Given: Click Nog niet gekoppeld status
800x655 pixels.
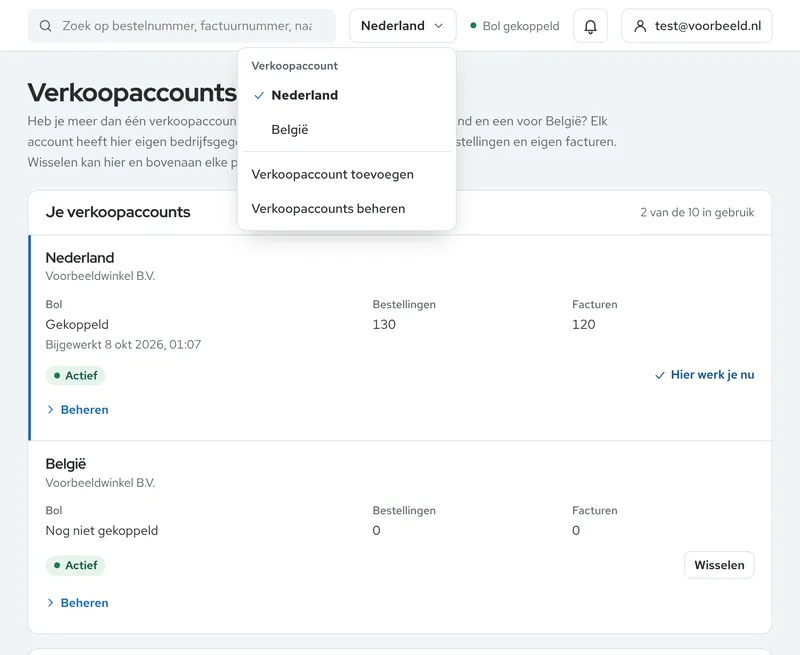Looking at the screenshot, I should (x=102, y=531).
